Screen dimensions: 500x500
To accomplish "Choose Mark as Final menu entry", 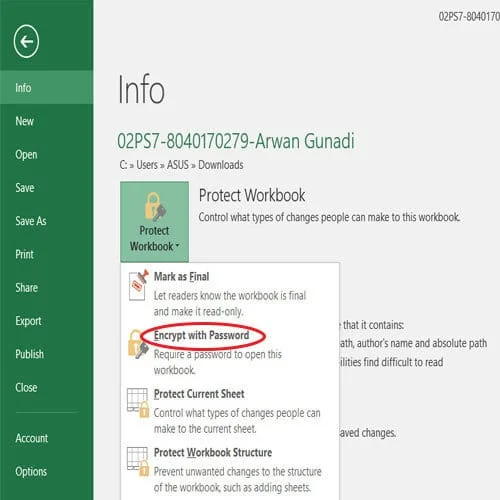I will (230, 293).
